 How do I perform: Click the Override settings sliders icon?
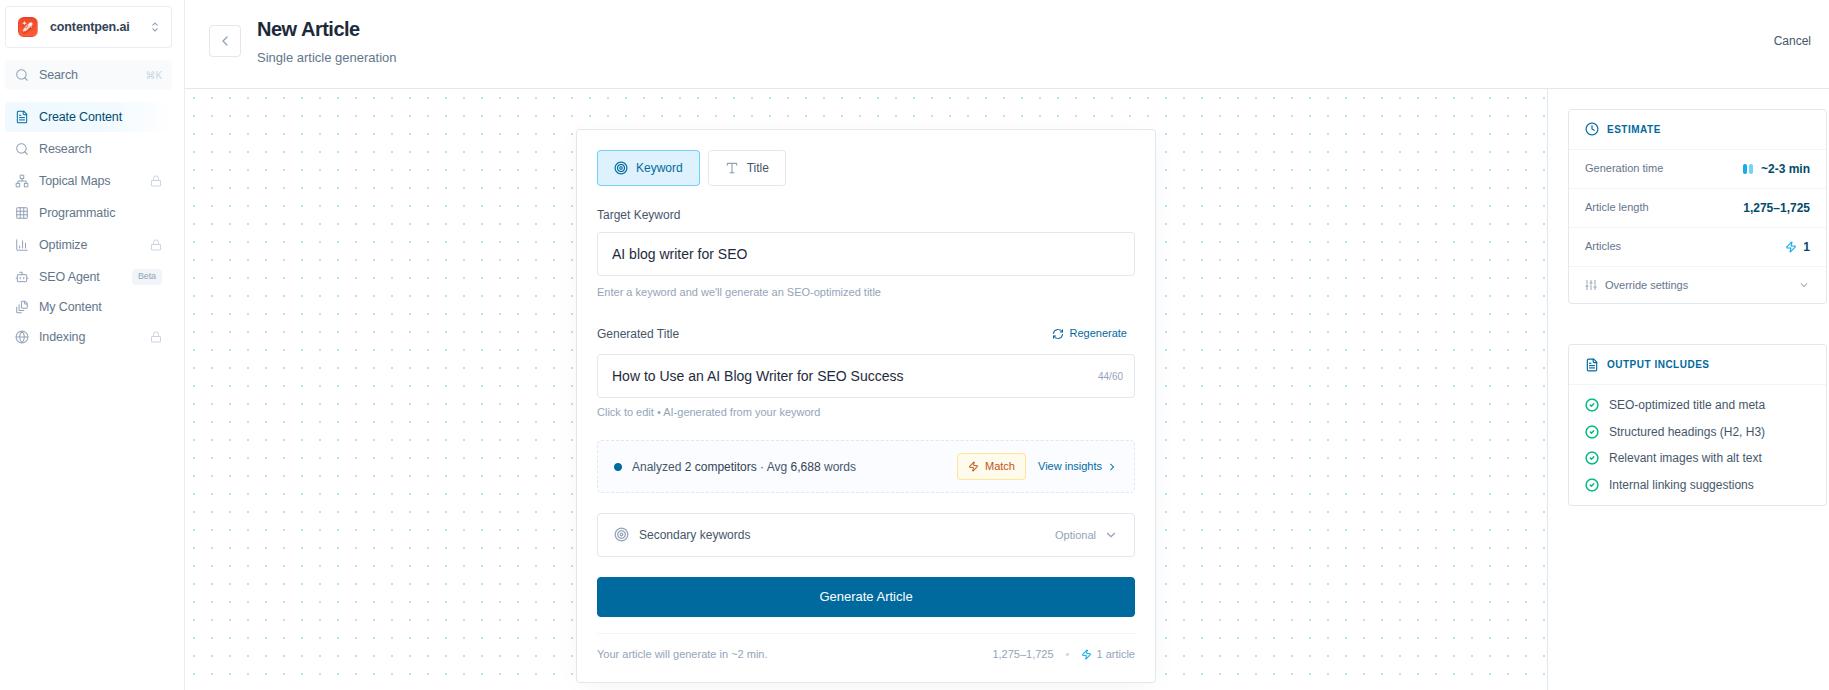(x=1591, y=286)
